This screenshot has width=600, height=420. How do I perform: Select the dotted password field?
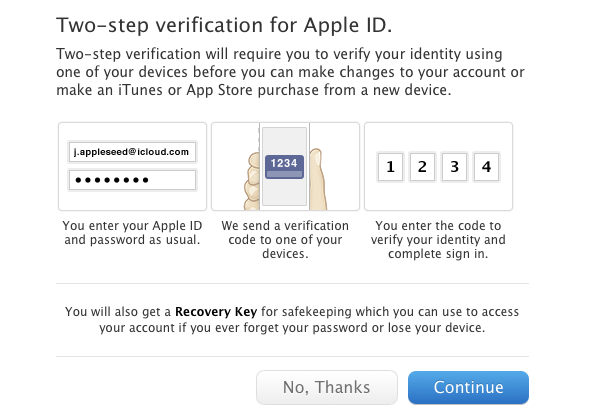[x=133, y=180]
